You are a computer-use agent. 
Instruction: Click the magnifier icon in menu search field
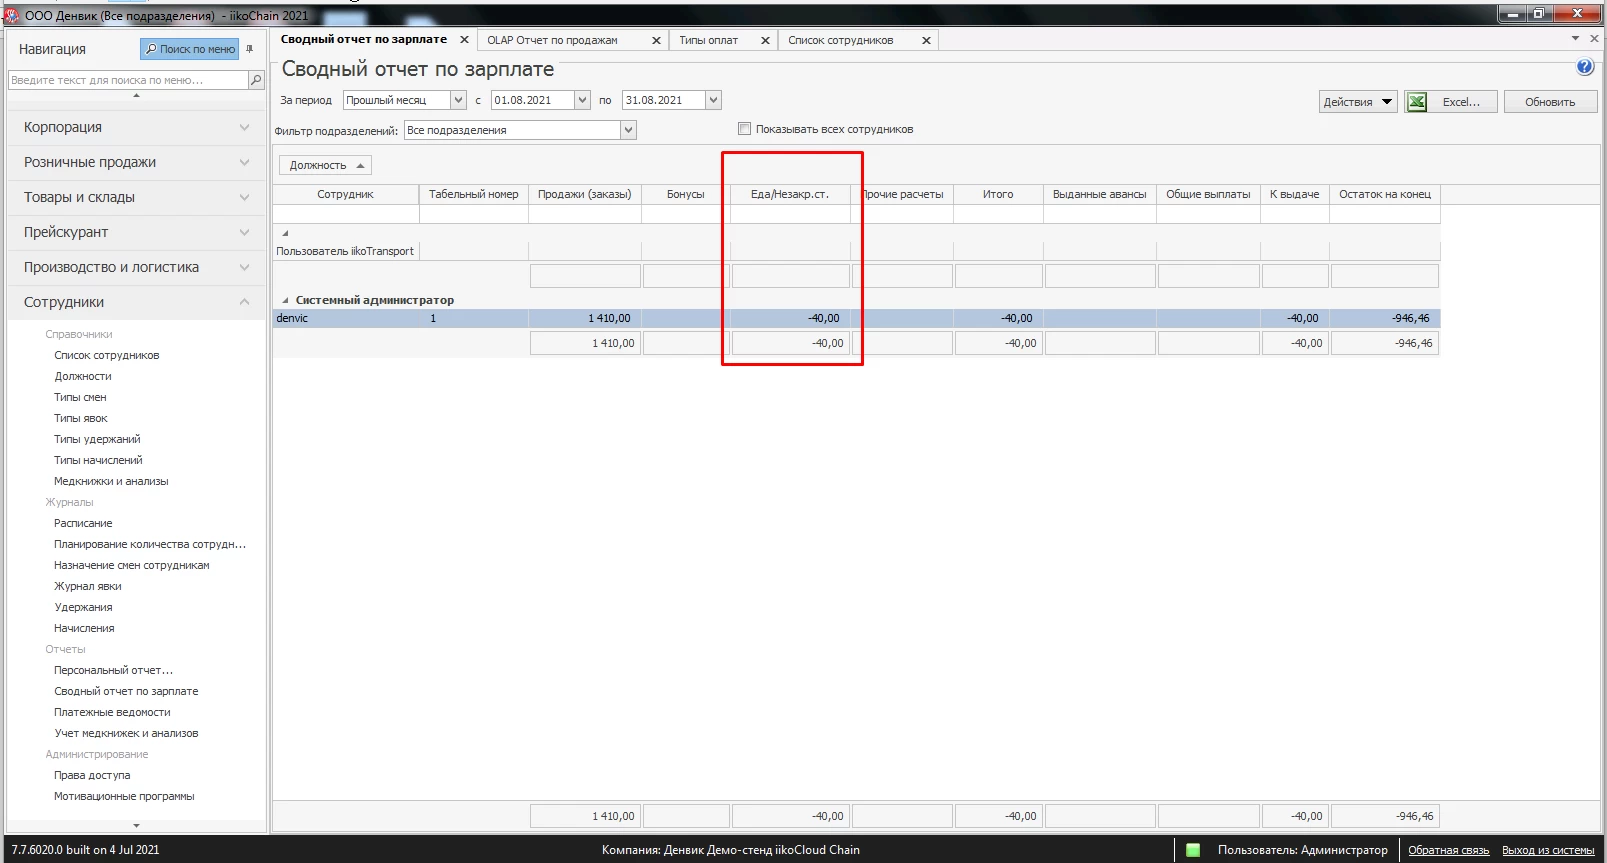(x=256, y=80)
